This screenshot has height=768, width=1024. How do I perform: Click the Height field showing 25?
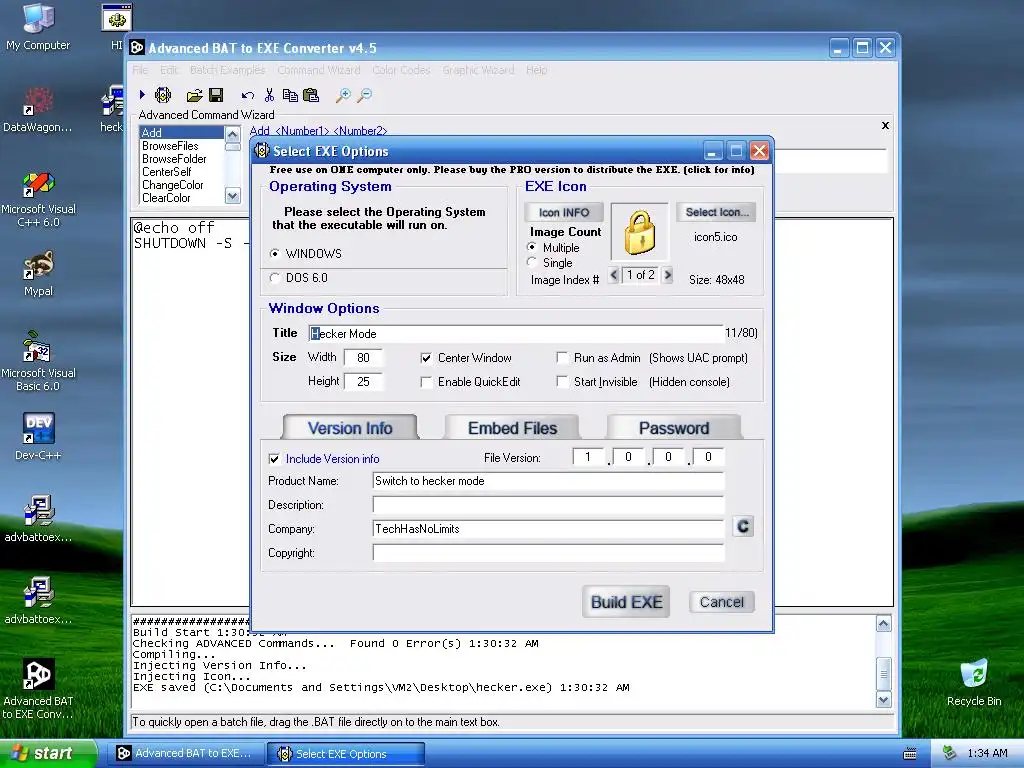pyautogui.click(x=363, y=381)
